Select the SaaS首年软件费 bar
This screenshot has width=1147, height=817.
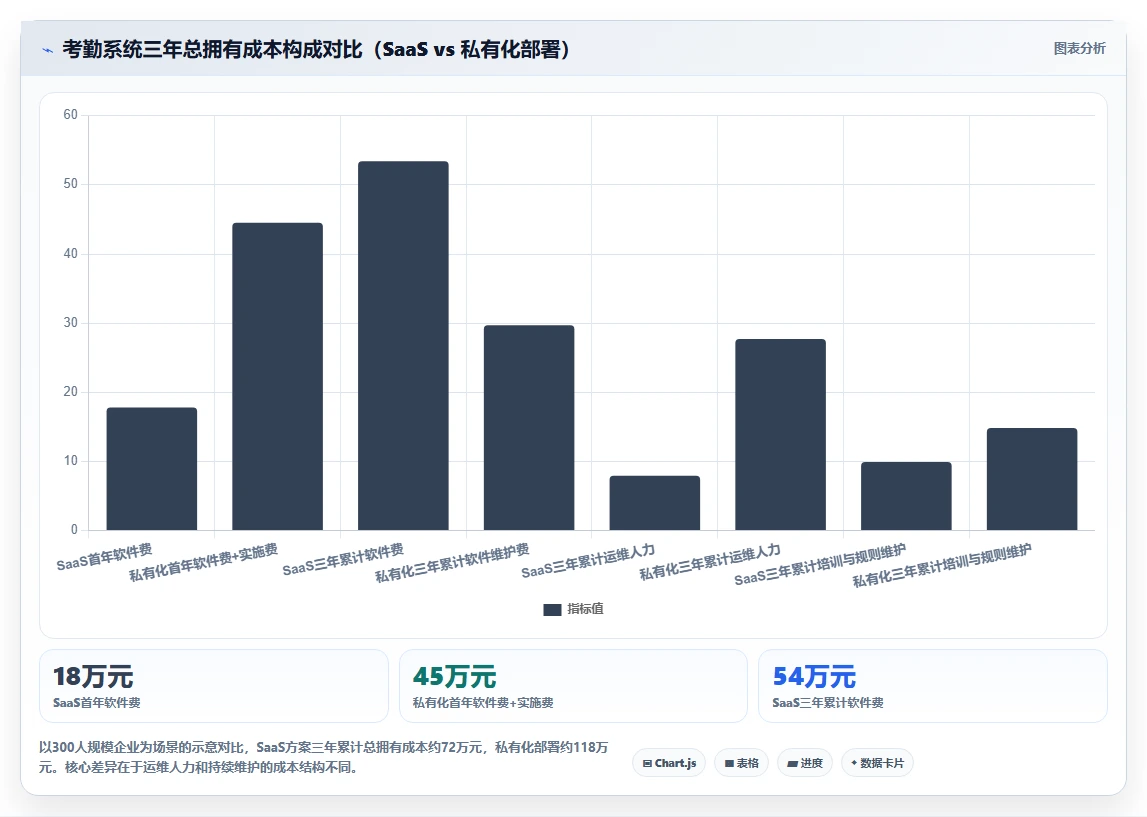coord(151,468)
